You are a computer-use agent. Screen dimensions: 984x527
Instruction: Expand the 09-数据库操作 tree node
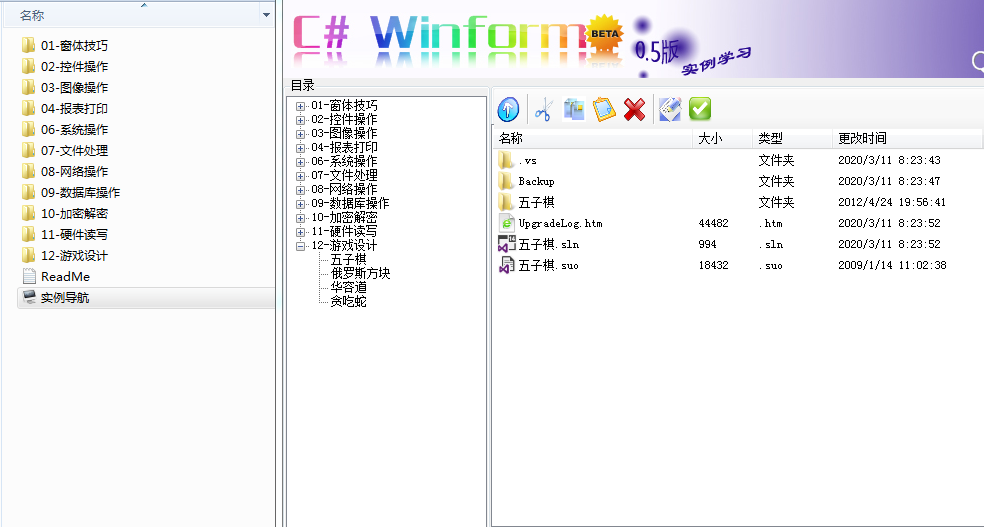click(x=301, y=204)
